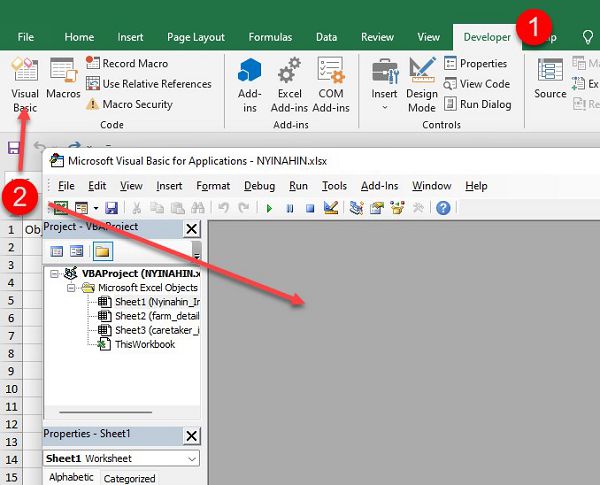Screen dimensions: 600x485
Task: Click Excel's quick access Save icon
Action: pyautogui.click(x=14, y=147)
